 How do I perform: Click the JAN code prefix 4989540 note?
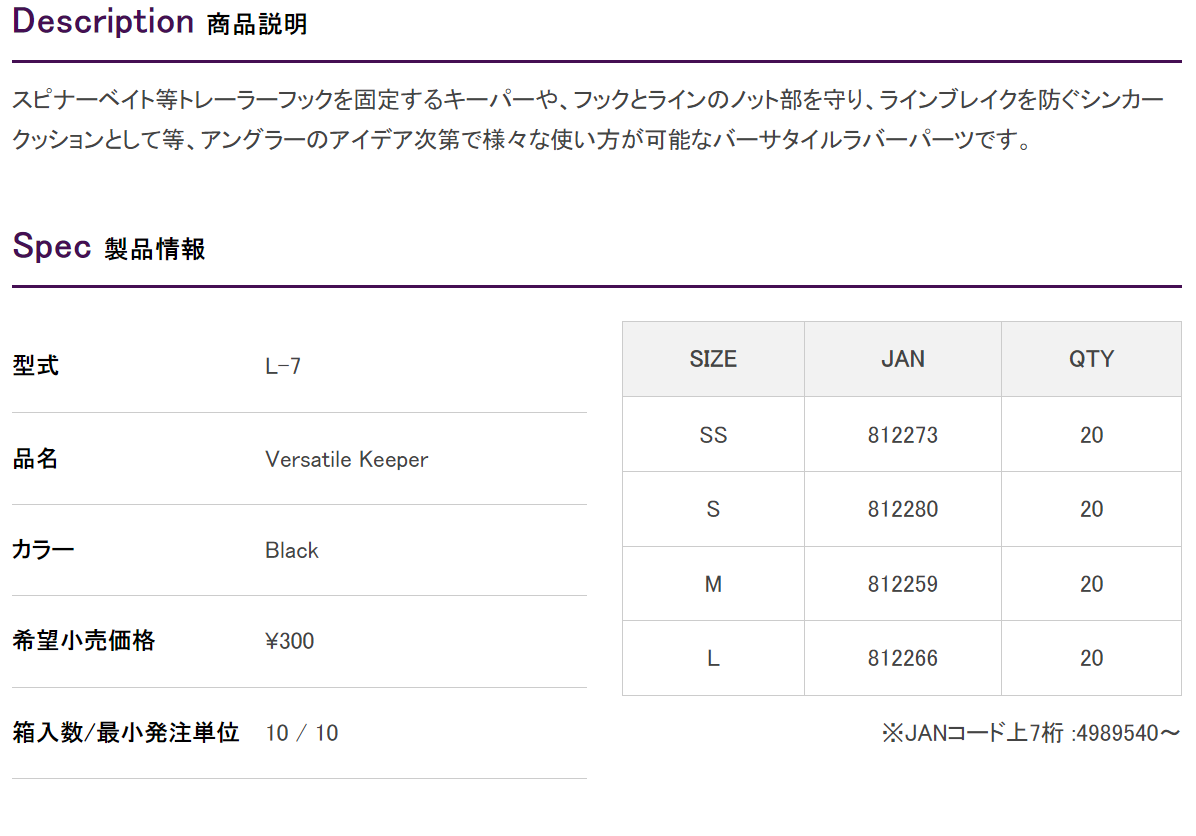coord(1030,733)
